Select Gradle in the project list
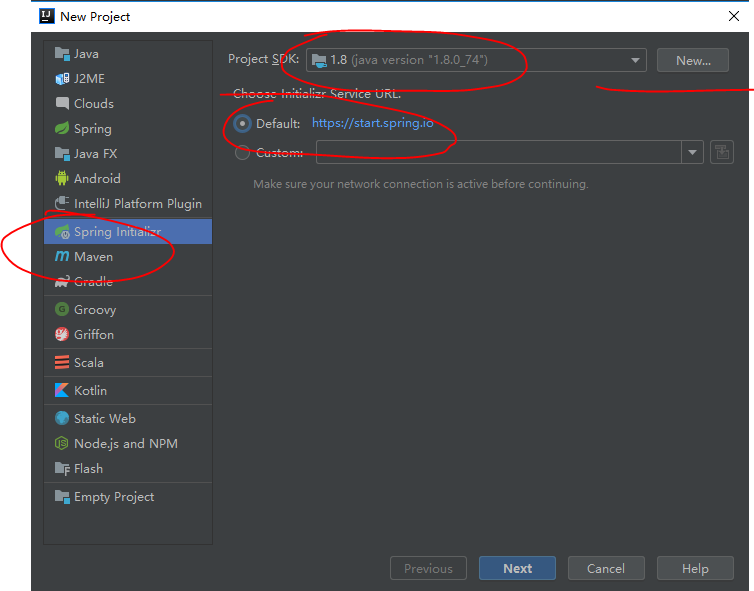 pos(128,281)
